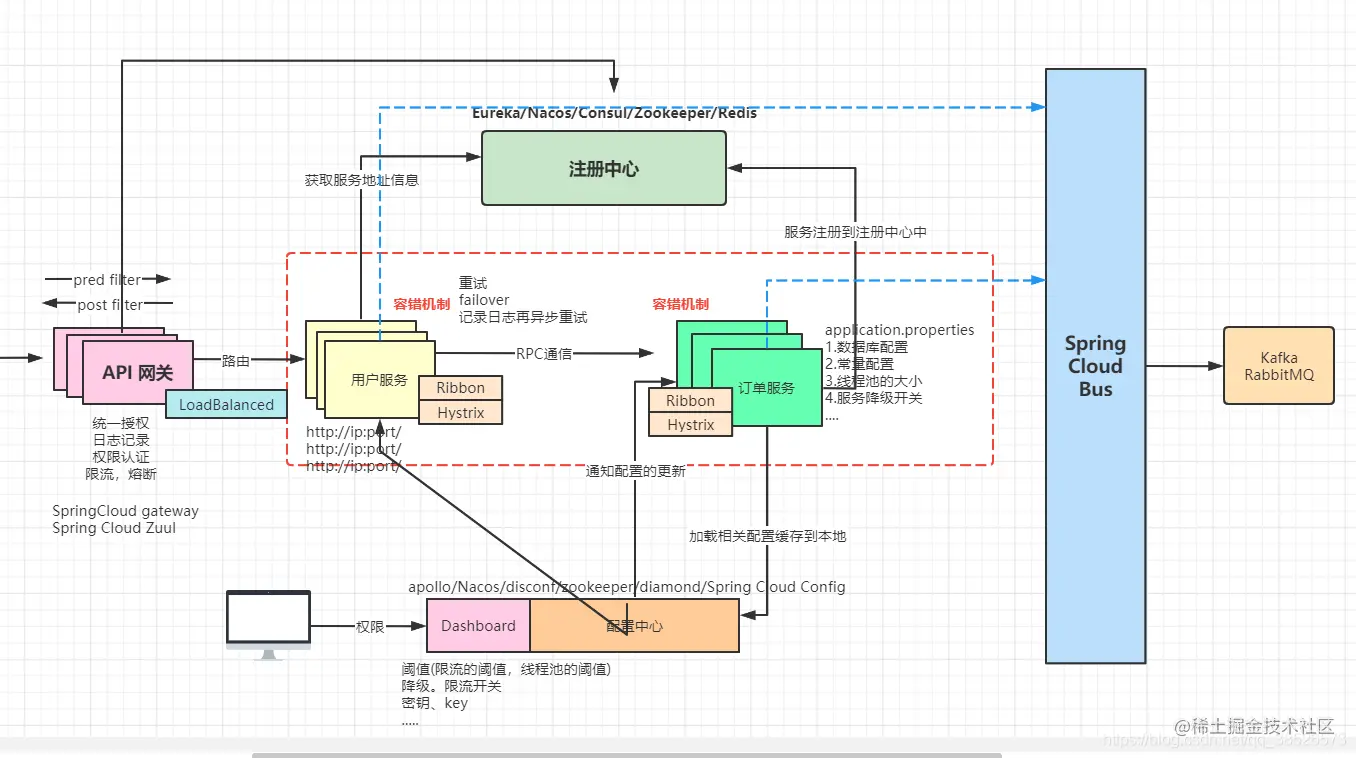The image size is (1356, 758).
Task: Select the 注册中心 registry center box
Action: point(602,168)
